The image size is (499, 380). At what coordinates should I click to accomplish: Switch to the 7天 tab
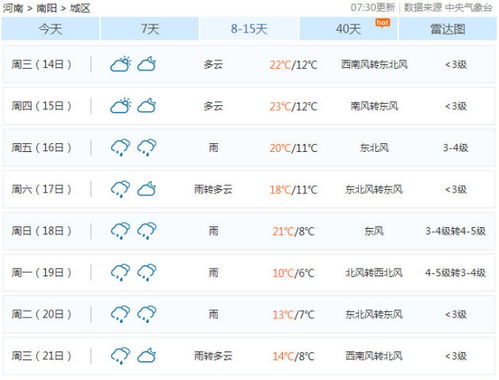(x=150, y=29)
